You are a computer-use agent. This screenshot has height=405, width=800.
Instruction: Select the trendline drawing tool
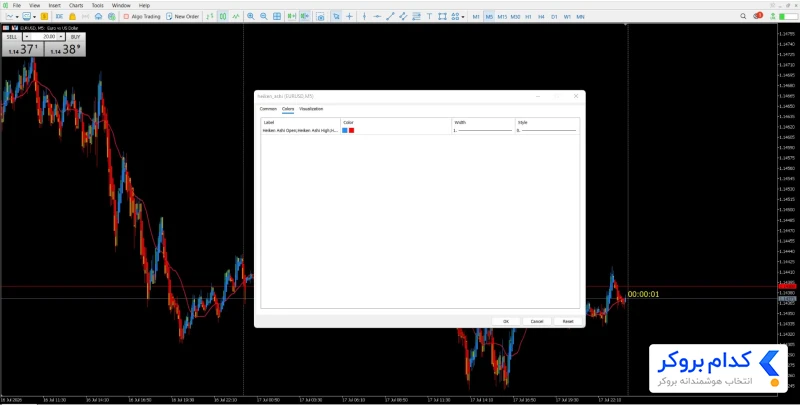[390, 16]
